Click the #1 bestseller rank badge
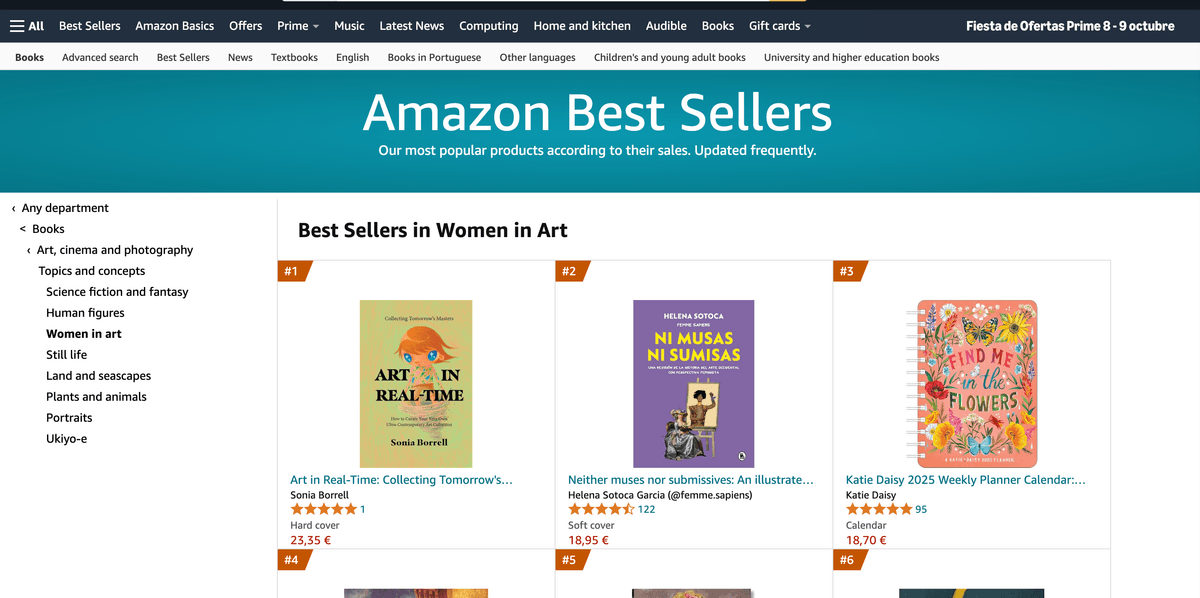Viewport: 1200px width, 598px height. 293,271
